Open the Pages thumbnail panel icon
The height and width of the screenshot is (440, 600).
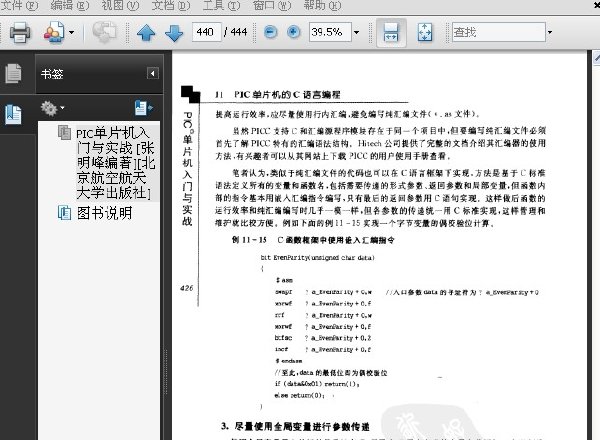click(14, 73)
